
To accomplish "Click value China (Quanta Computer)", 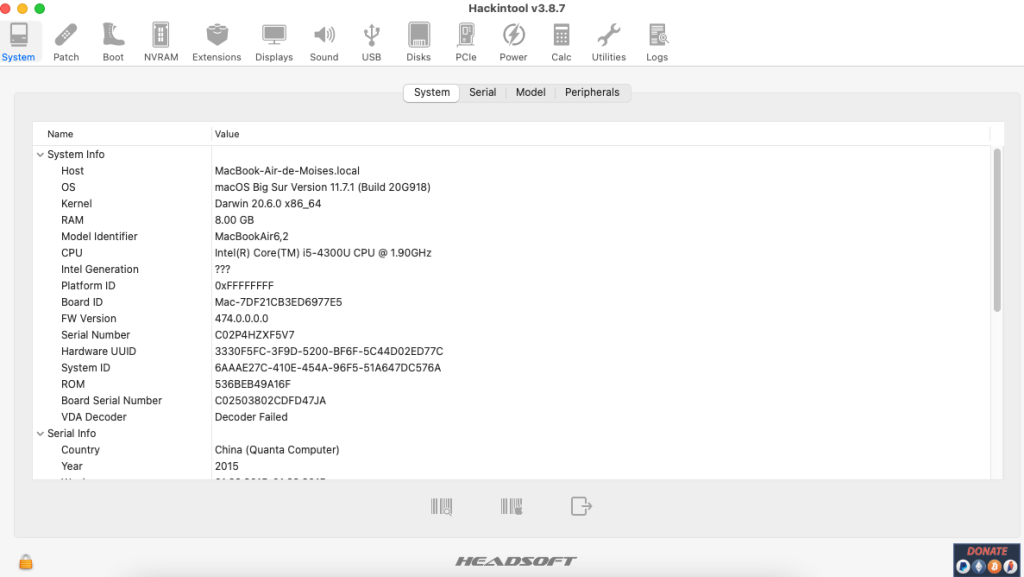I will click(x=277, y=450).
